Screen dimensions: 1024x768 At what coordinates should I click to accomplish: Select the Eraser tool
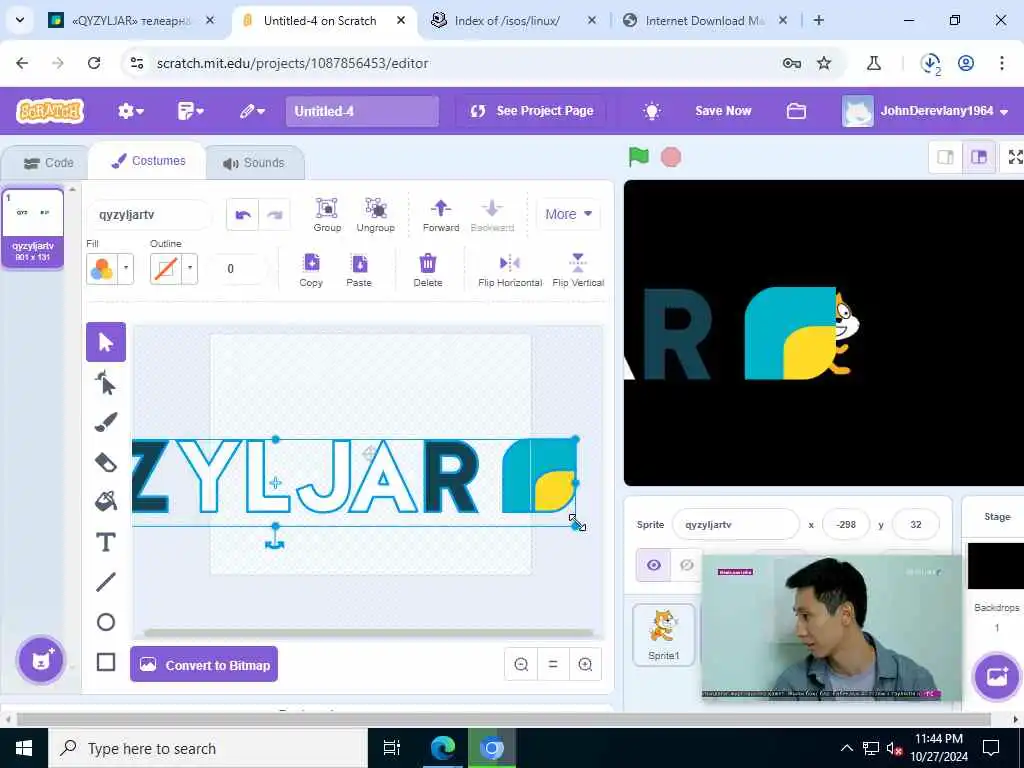tap(106, 462)
